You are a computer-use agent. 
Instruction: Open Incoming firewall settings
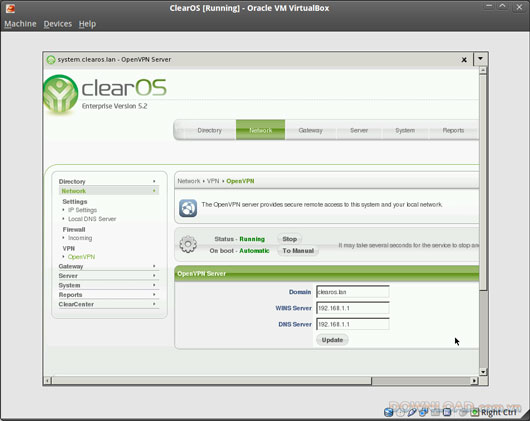80,238
